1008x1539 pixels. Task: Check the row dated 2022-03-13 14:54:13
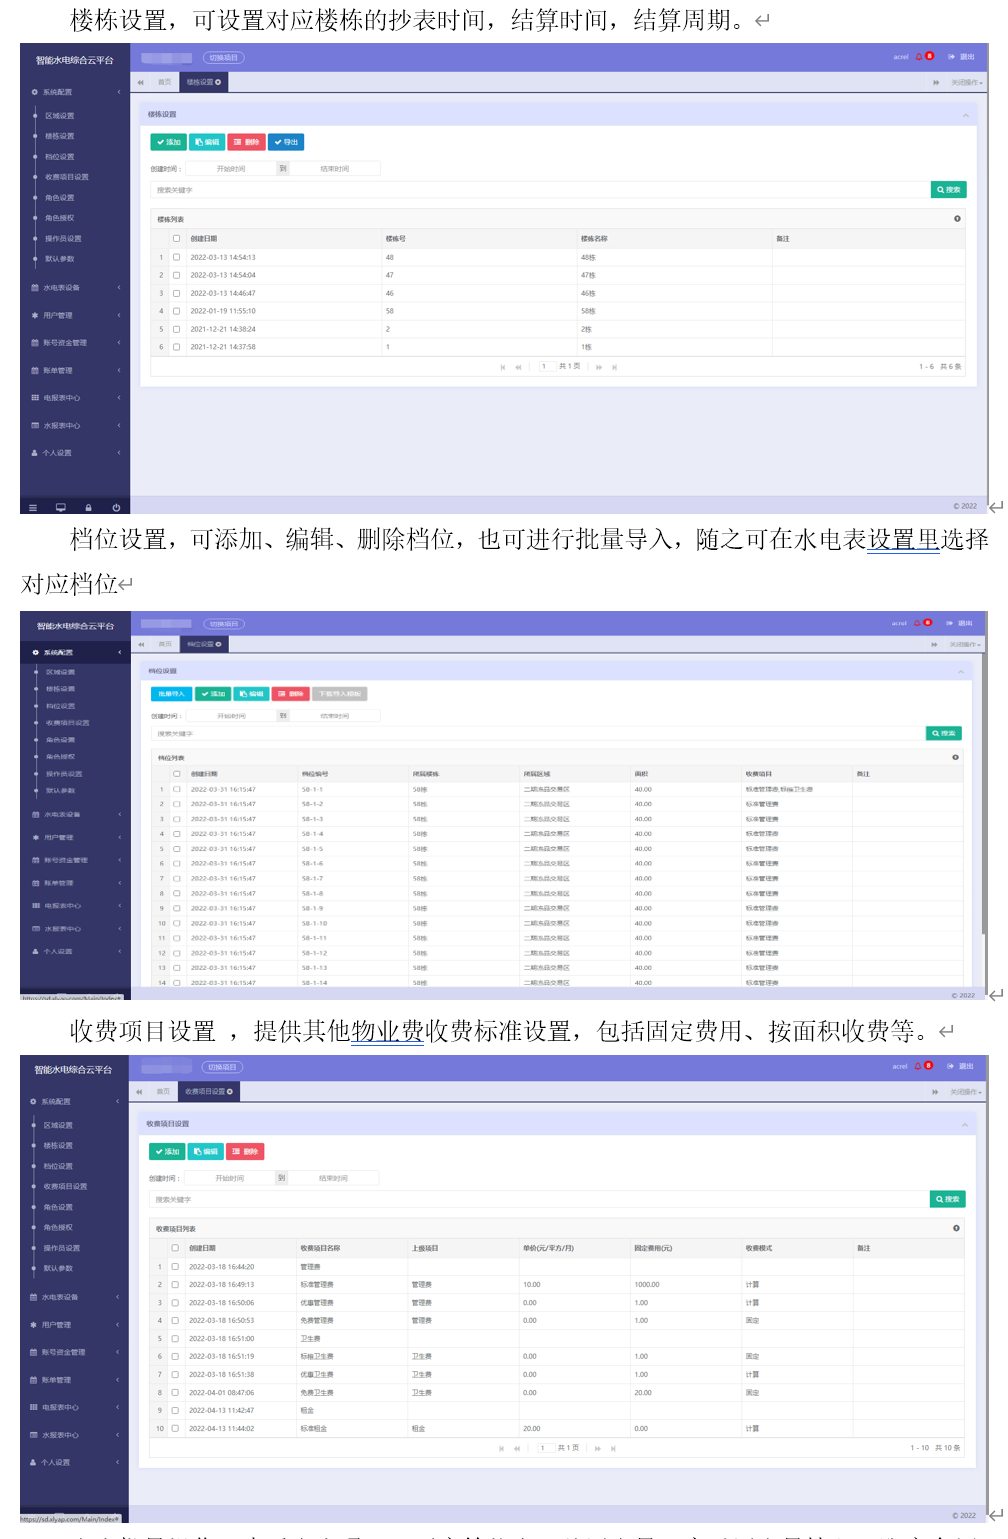click(x=177, y=257)
